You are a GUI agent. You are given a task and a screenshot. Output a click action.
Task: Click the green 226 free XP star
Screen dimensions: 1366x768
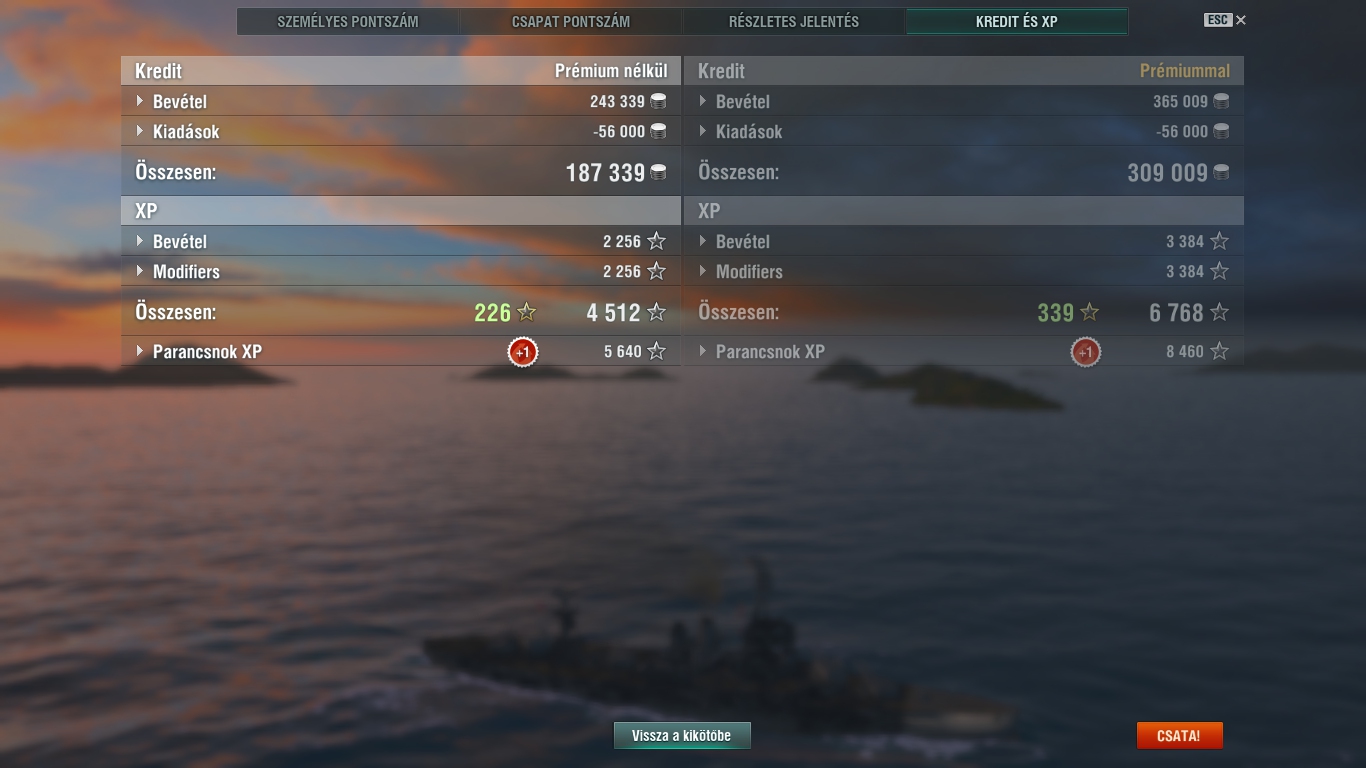coord(526,313)
